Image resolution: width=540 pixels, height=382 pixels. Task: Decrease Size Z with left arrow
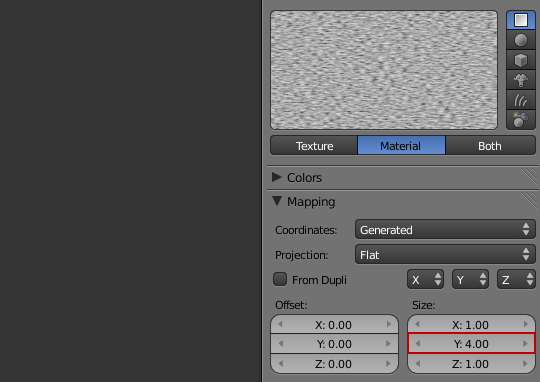(x=417, y=363)
